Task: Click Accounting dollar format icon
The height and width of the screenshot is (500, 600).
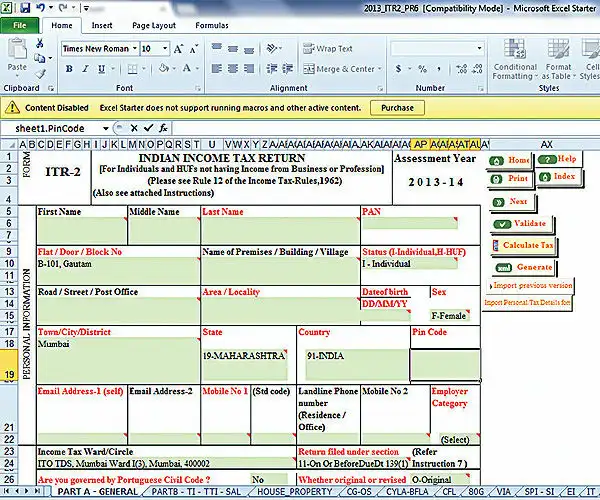Action: click(x=398, y=69)
